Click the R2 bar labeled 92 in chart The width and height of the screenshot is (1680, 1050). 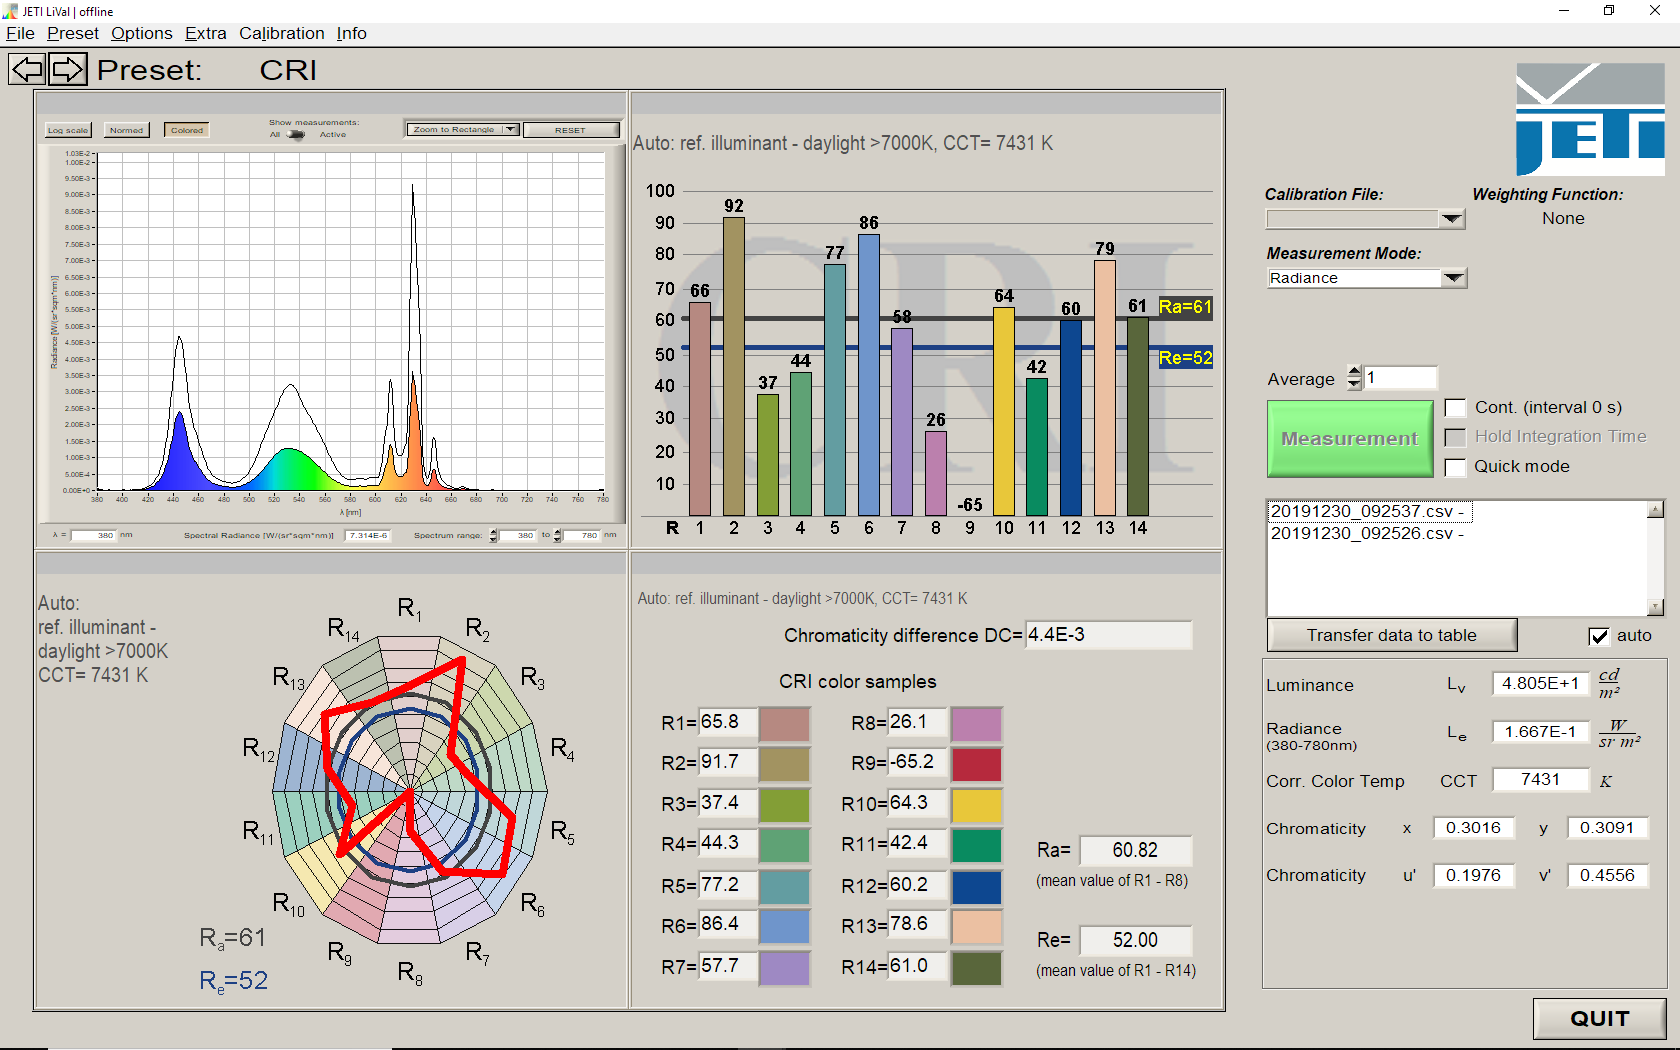pos(734,366)
